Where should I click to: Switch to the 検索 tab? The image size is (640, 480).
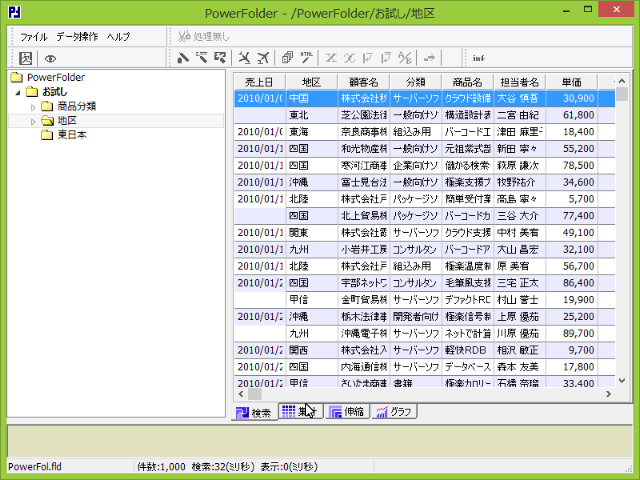click(x=254, y=413)
